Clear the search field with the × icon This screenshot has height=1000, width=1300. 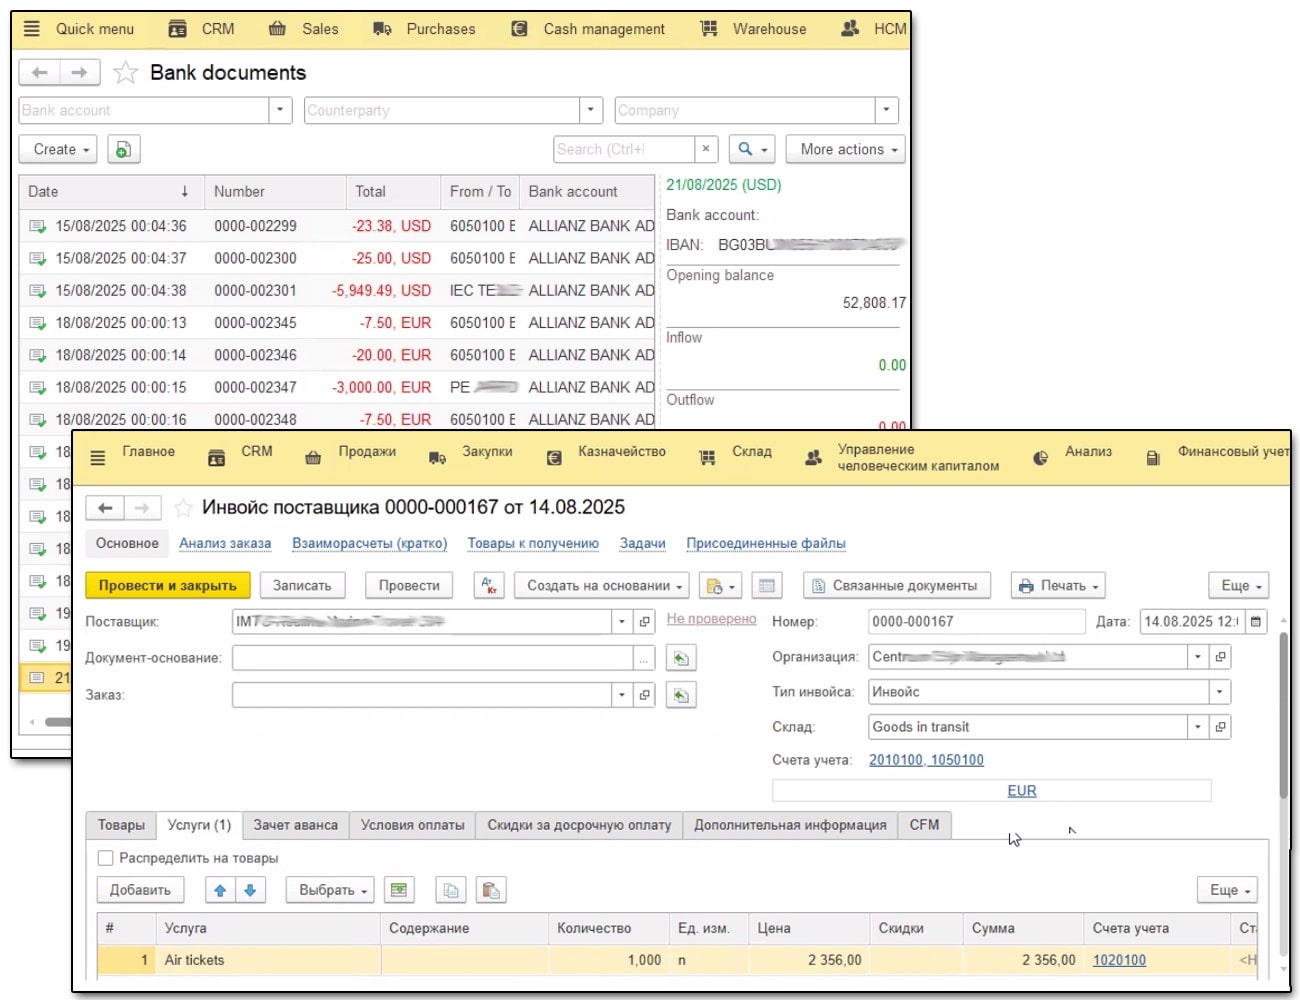tap(706, 150)
